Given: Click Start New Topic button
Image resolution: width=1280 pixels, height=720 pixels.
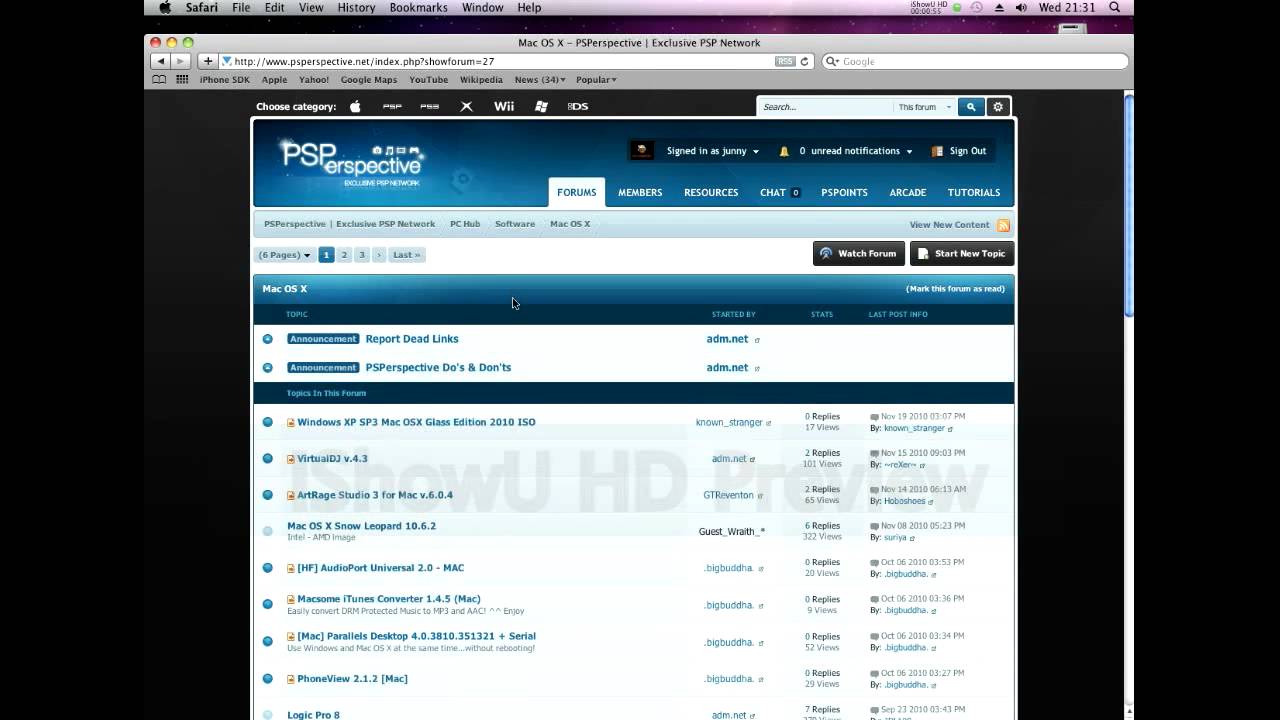Looking at the screenshot, I should pos(962,254).
